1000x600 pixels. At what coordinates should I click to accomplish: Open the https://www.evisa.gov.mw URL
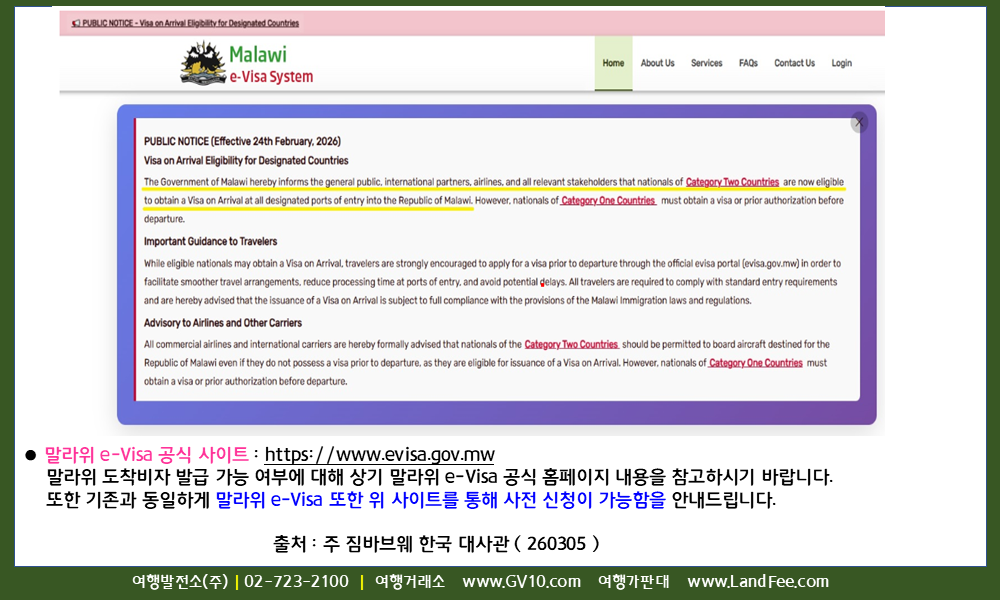point(379,455)
